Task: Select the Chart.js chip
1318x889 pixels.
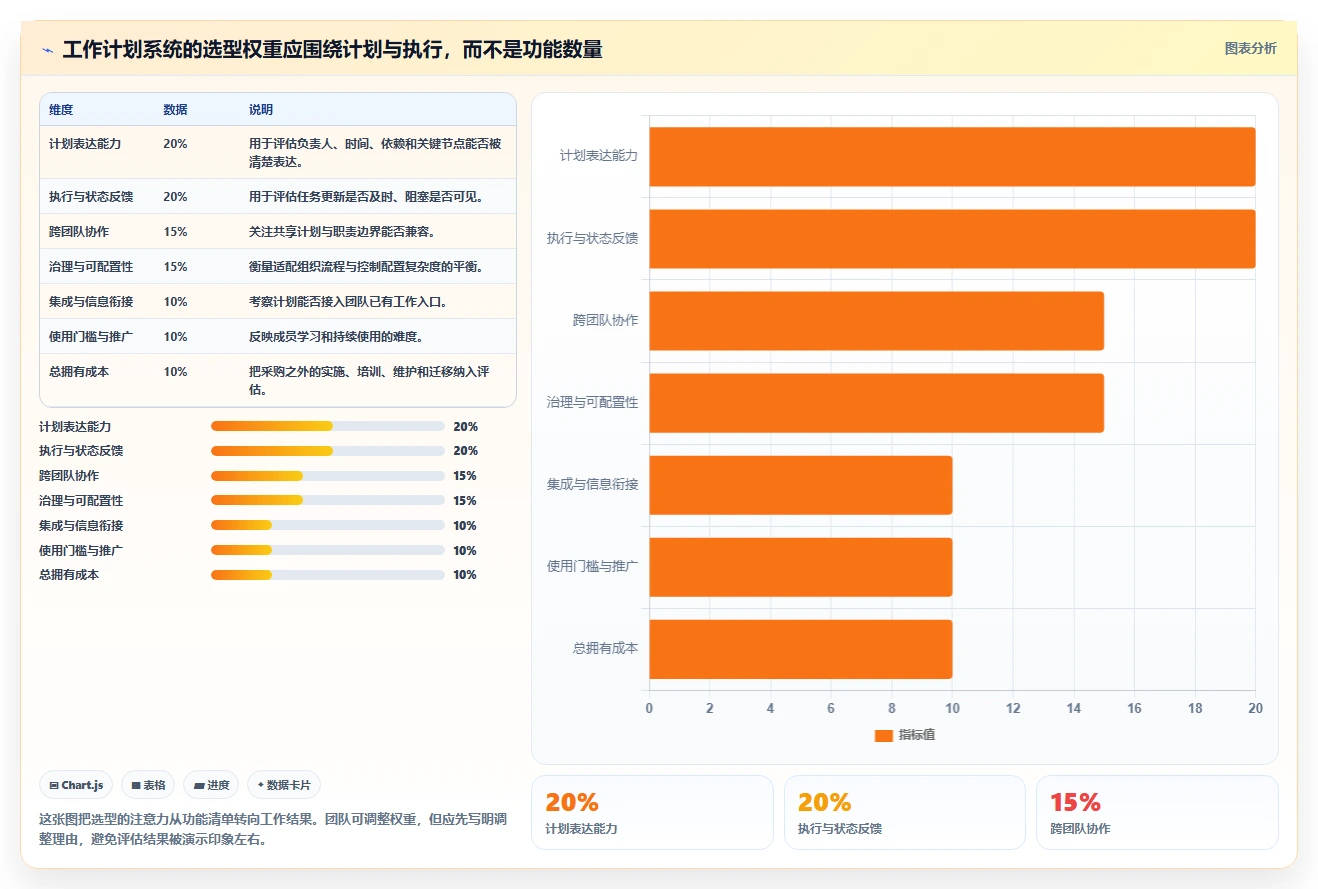Action: coord(76,785)
